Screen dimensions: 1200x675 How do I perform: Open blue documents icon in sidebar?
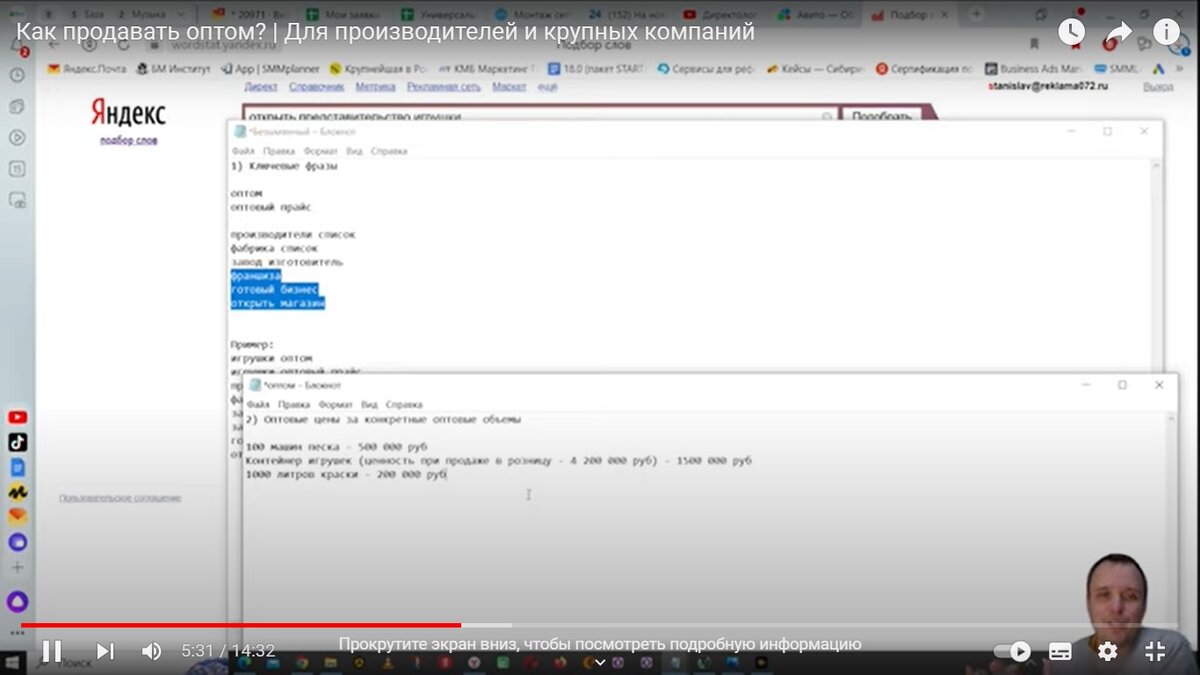pos(17,467)
